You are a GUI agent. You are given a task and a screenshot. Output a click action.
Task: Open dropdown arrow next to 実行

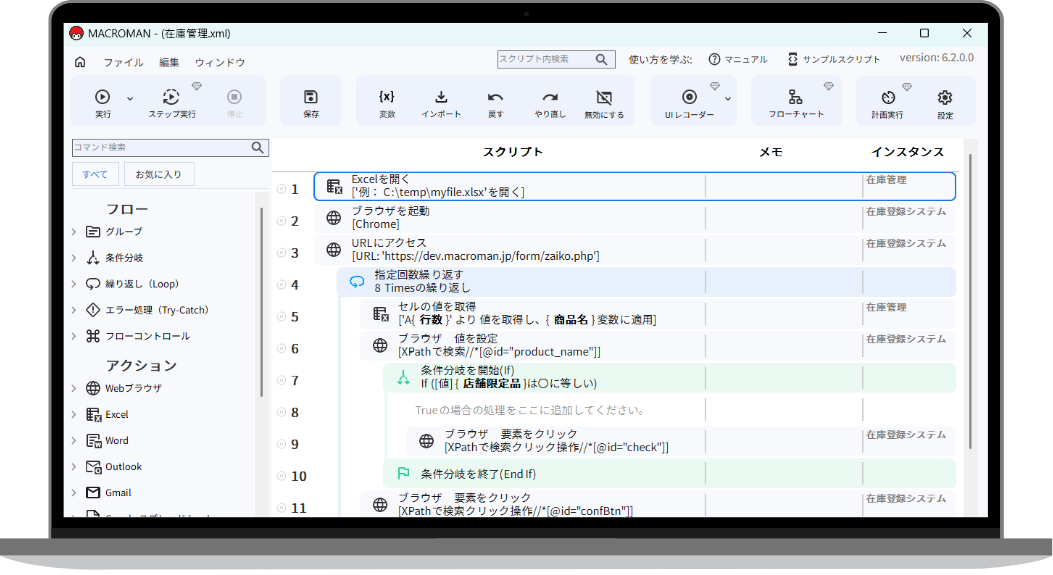pos(130,99)
